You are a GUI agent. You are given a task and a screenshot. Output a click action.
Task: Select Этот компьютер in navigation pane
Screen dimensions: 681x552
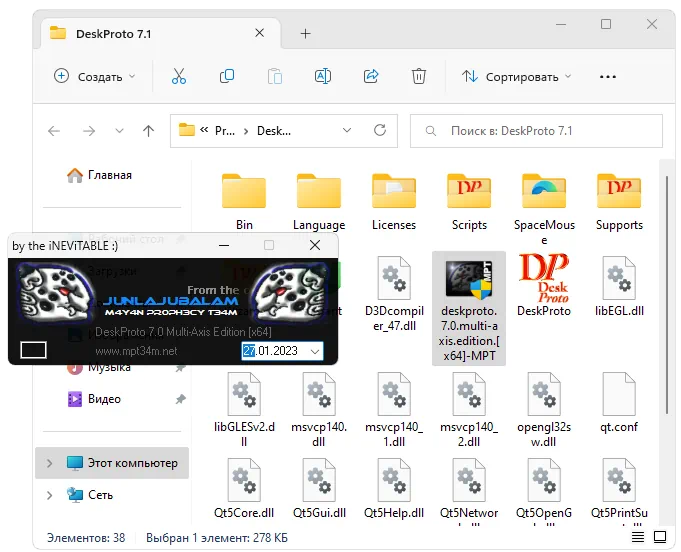pos(112,463)
